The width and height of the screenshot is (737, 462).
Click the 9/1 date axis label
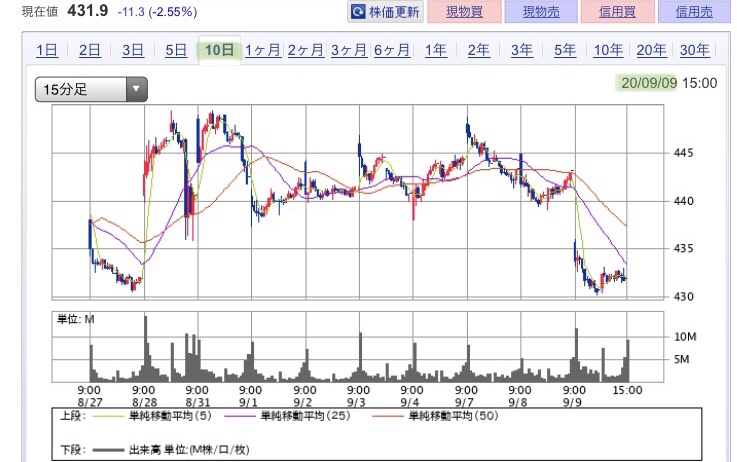point(248,403)
